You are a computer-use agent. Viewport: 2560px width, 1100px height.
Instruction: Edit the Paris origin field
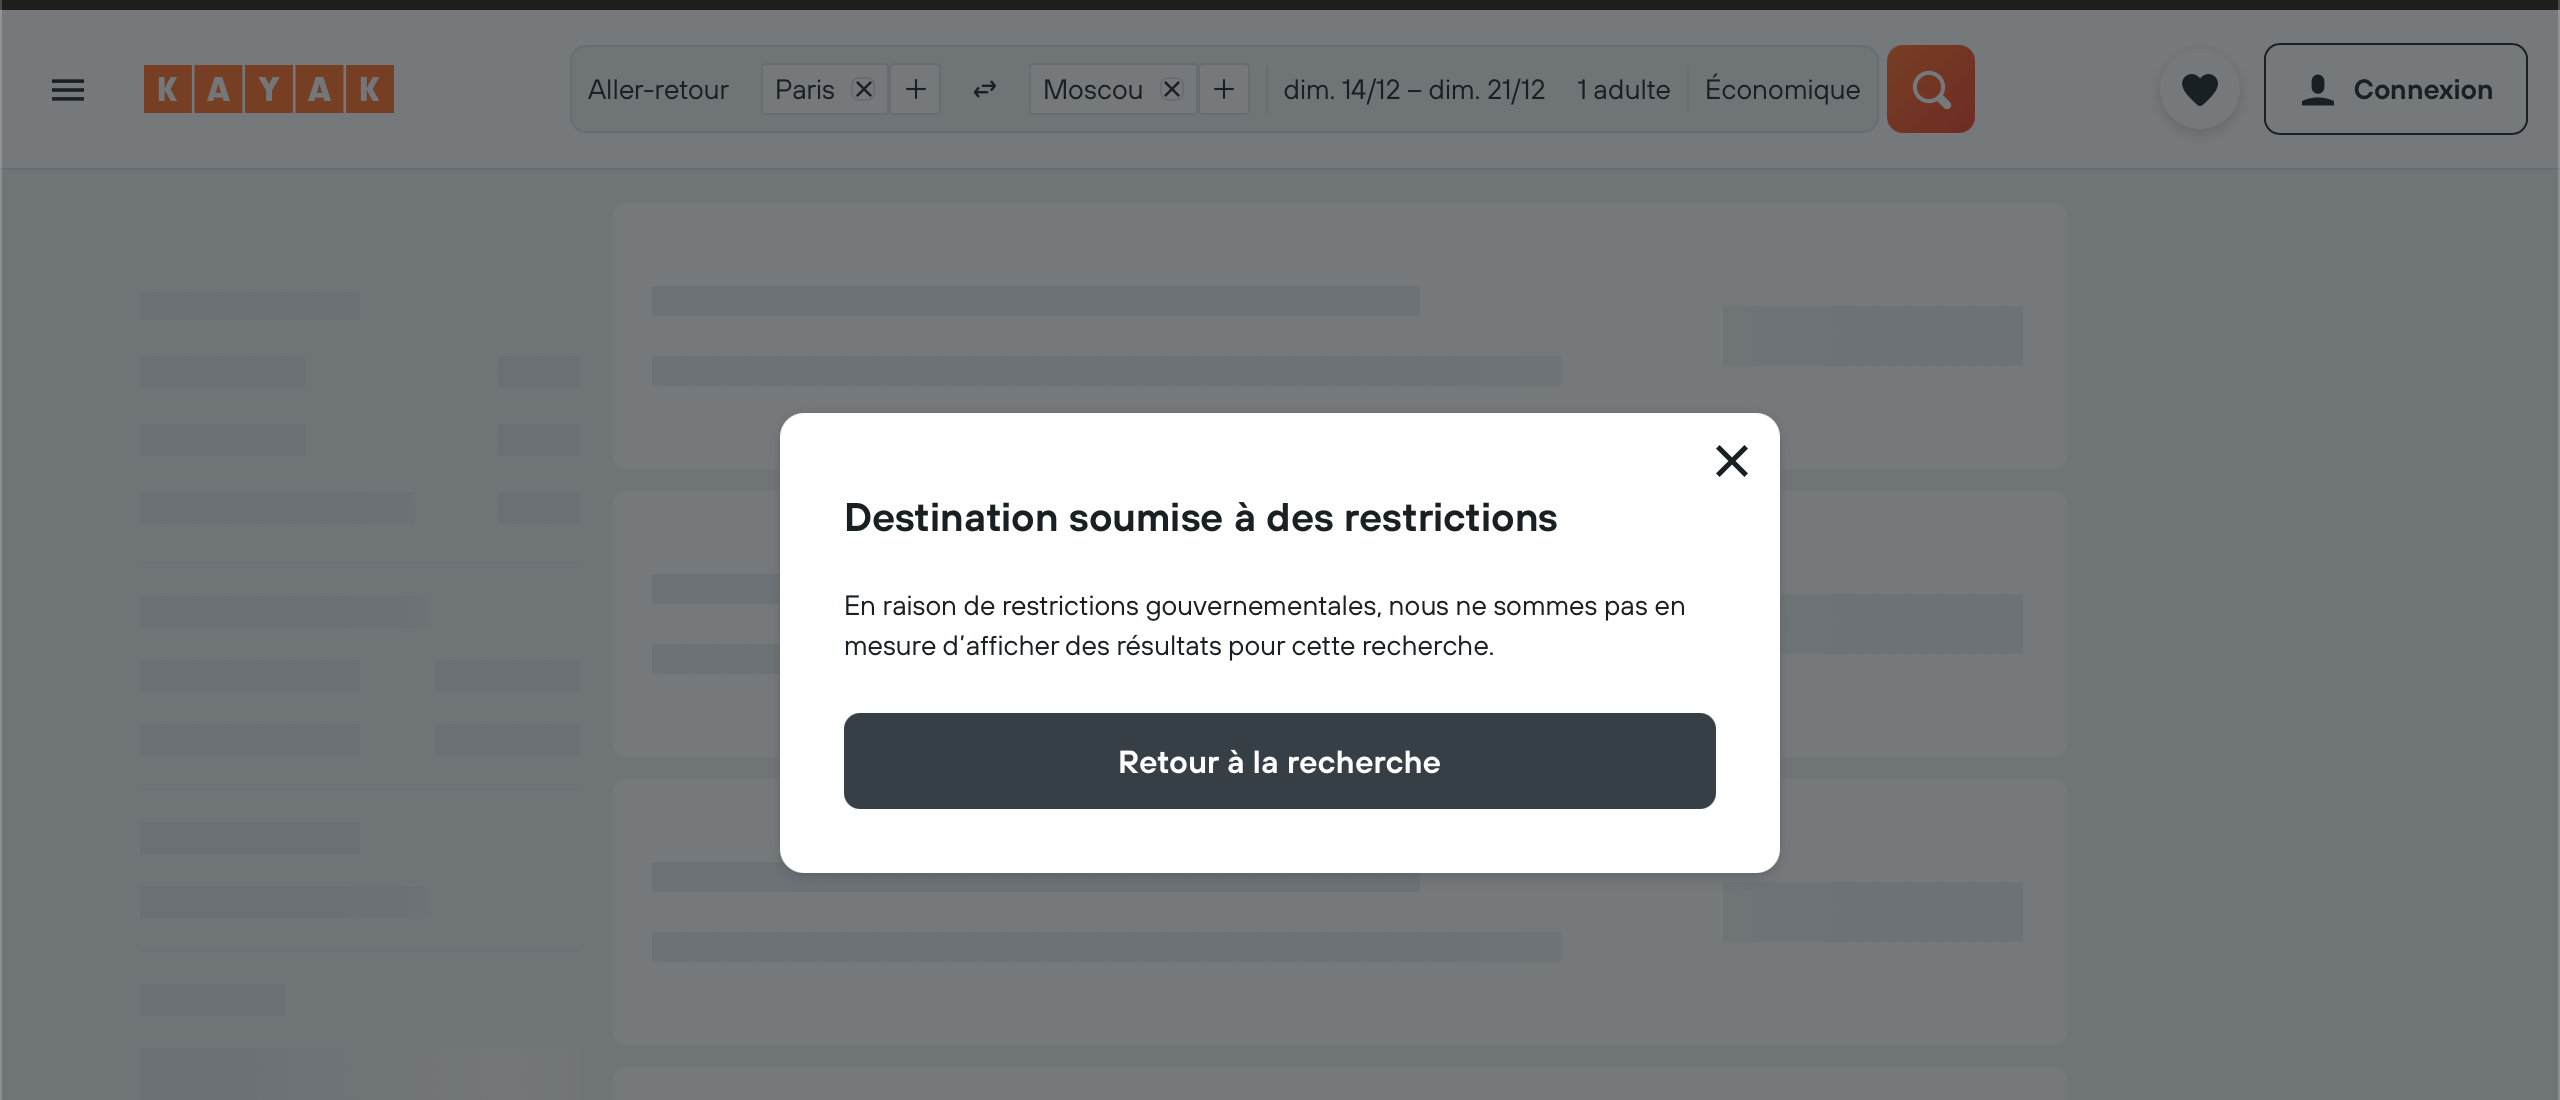pyautogui.click(x=805, y=89)
